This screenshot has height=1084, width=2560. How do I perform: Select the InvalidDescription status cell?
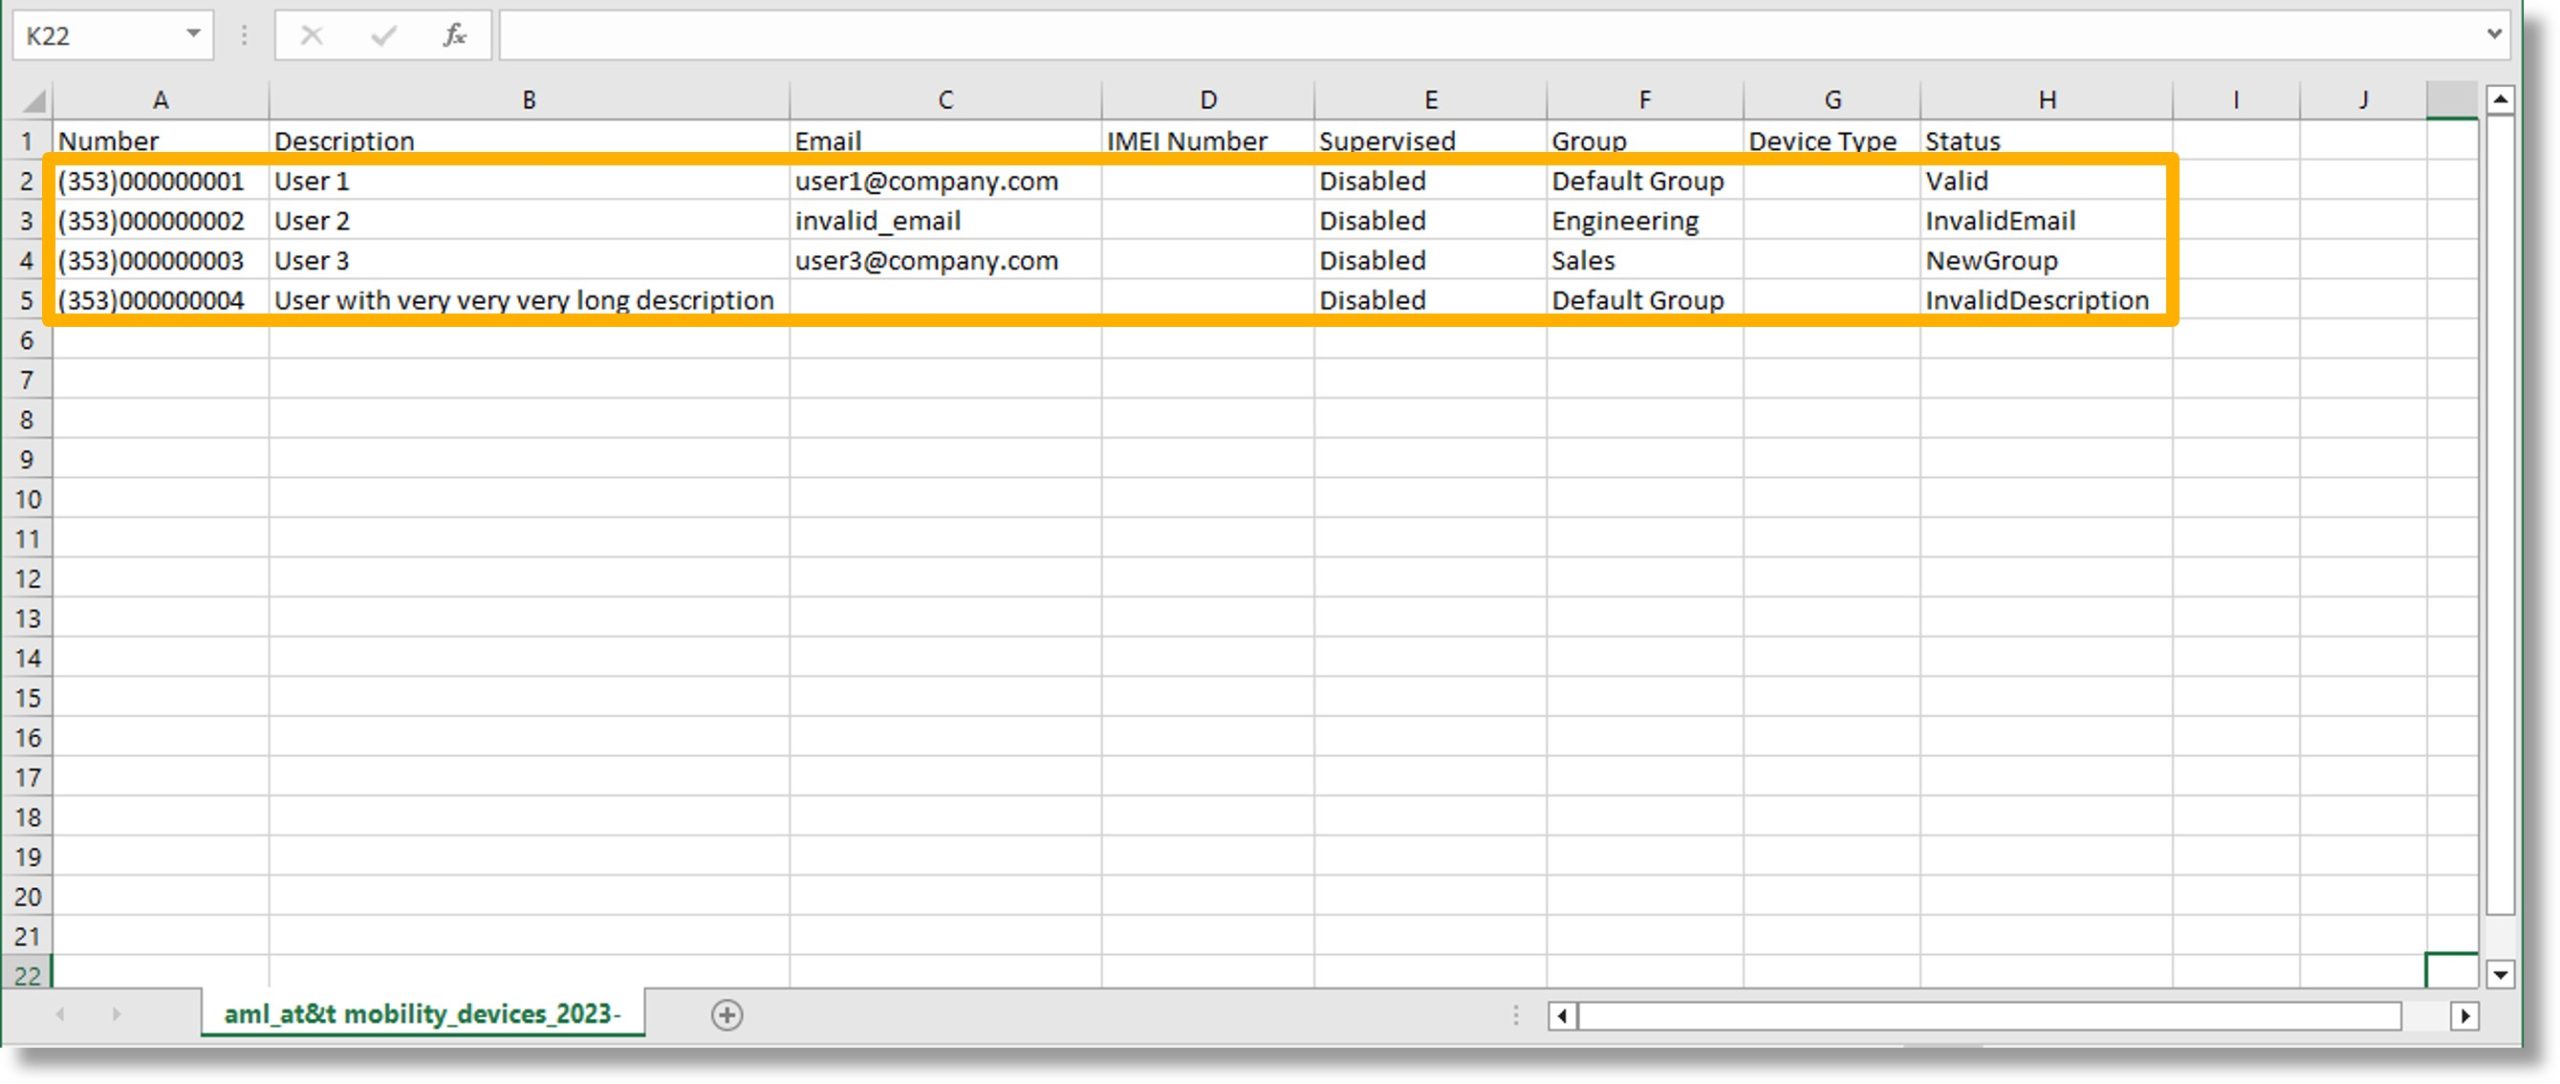pyautogui.click(x=2047, y=300)
